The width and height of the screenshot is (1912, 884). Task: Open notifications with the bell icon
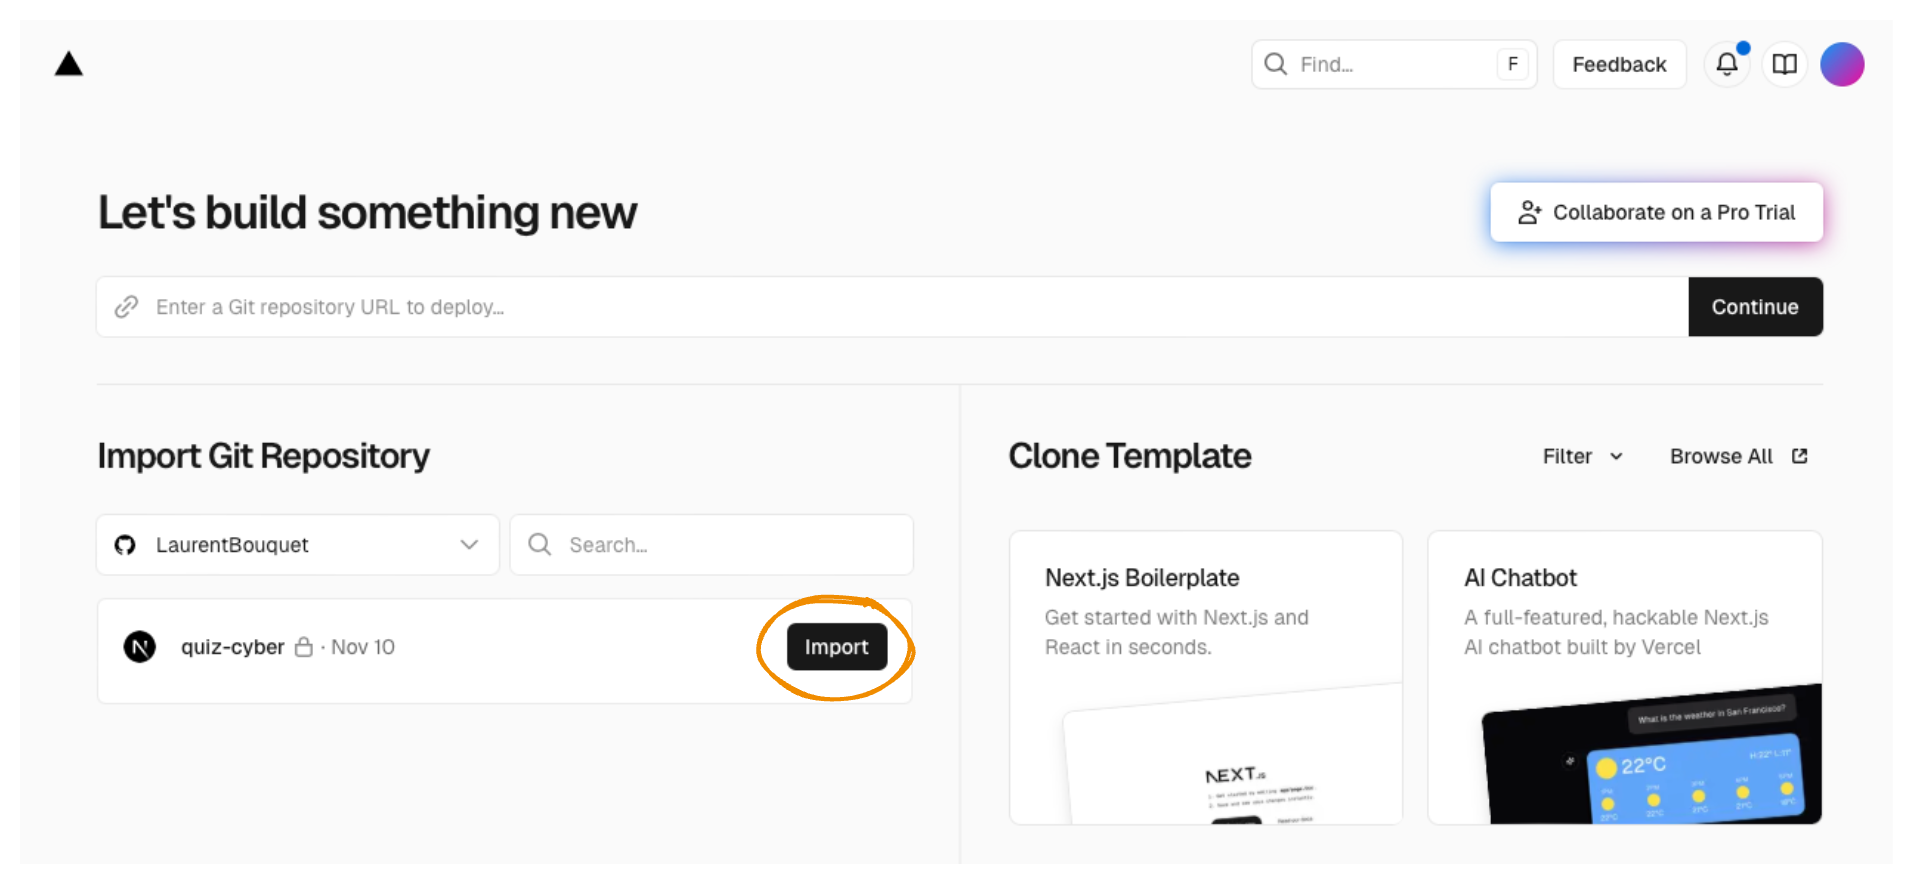(1727, 64)
